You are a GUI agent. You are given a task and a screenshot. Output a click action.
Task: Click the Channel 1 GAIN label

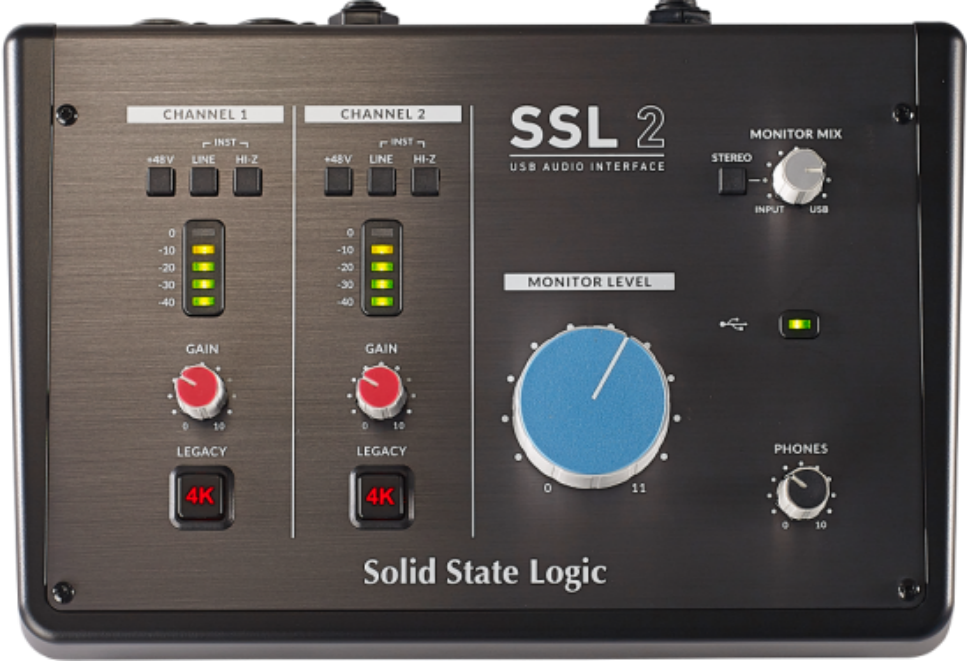click(202, 349)
